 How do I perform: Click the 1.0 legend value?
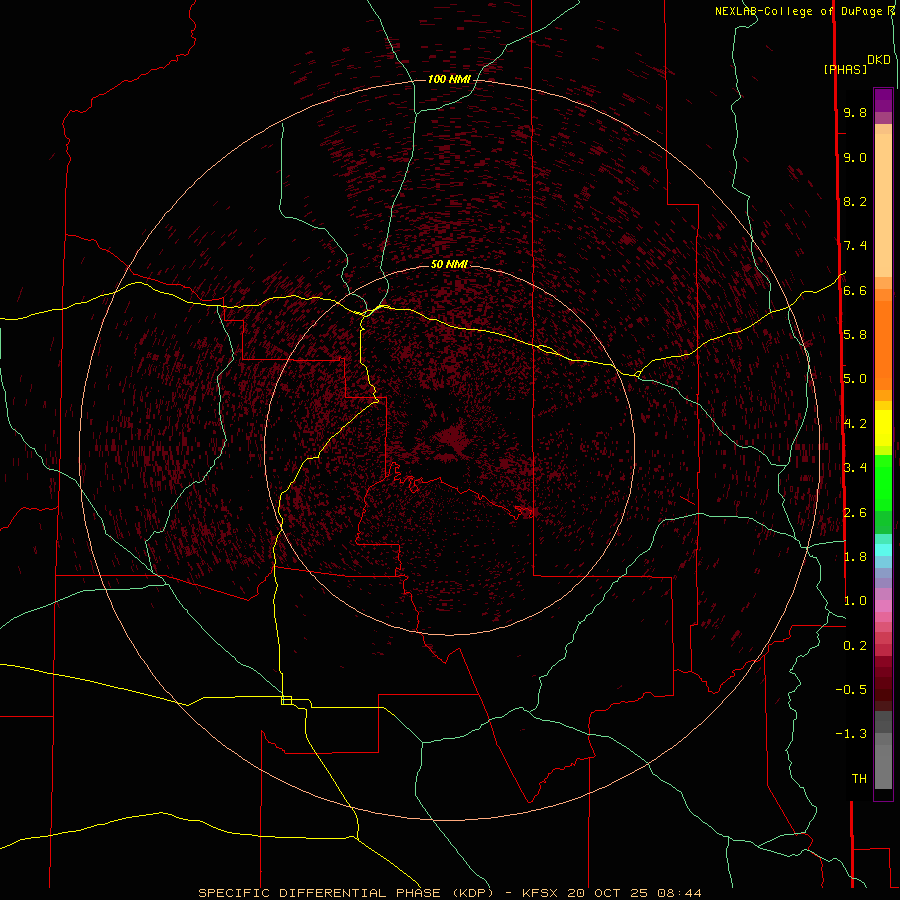pyautogui.click(x=855, y=600)
